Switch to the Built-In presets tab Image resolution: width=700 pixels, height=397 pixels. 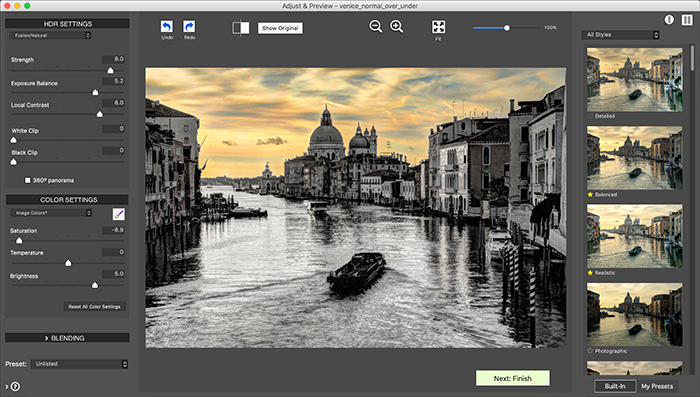[x=615, y=386]
